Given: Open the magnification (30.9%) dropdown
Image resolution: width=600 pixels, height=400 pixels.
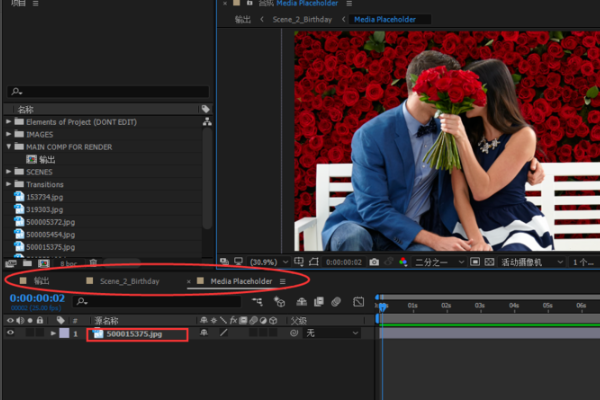Looking at the screenshot, I should [263, 261].
